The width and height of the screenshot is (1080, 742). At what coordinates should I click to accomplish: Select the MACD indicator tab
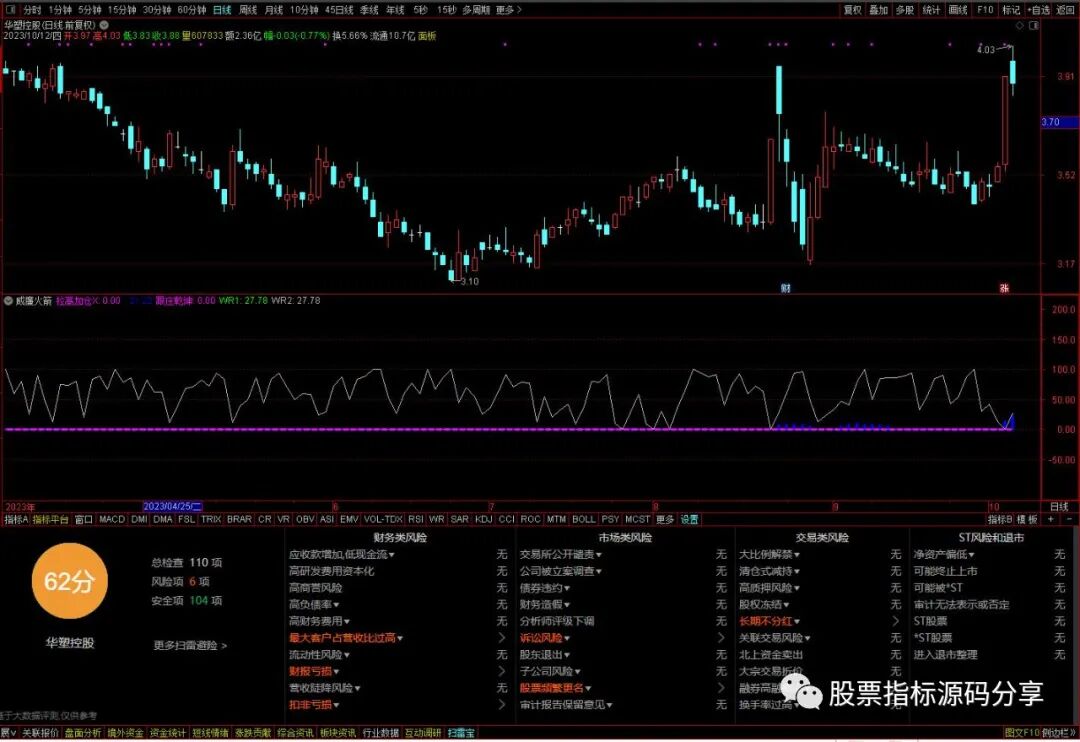pos(112,519)
